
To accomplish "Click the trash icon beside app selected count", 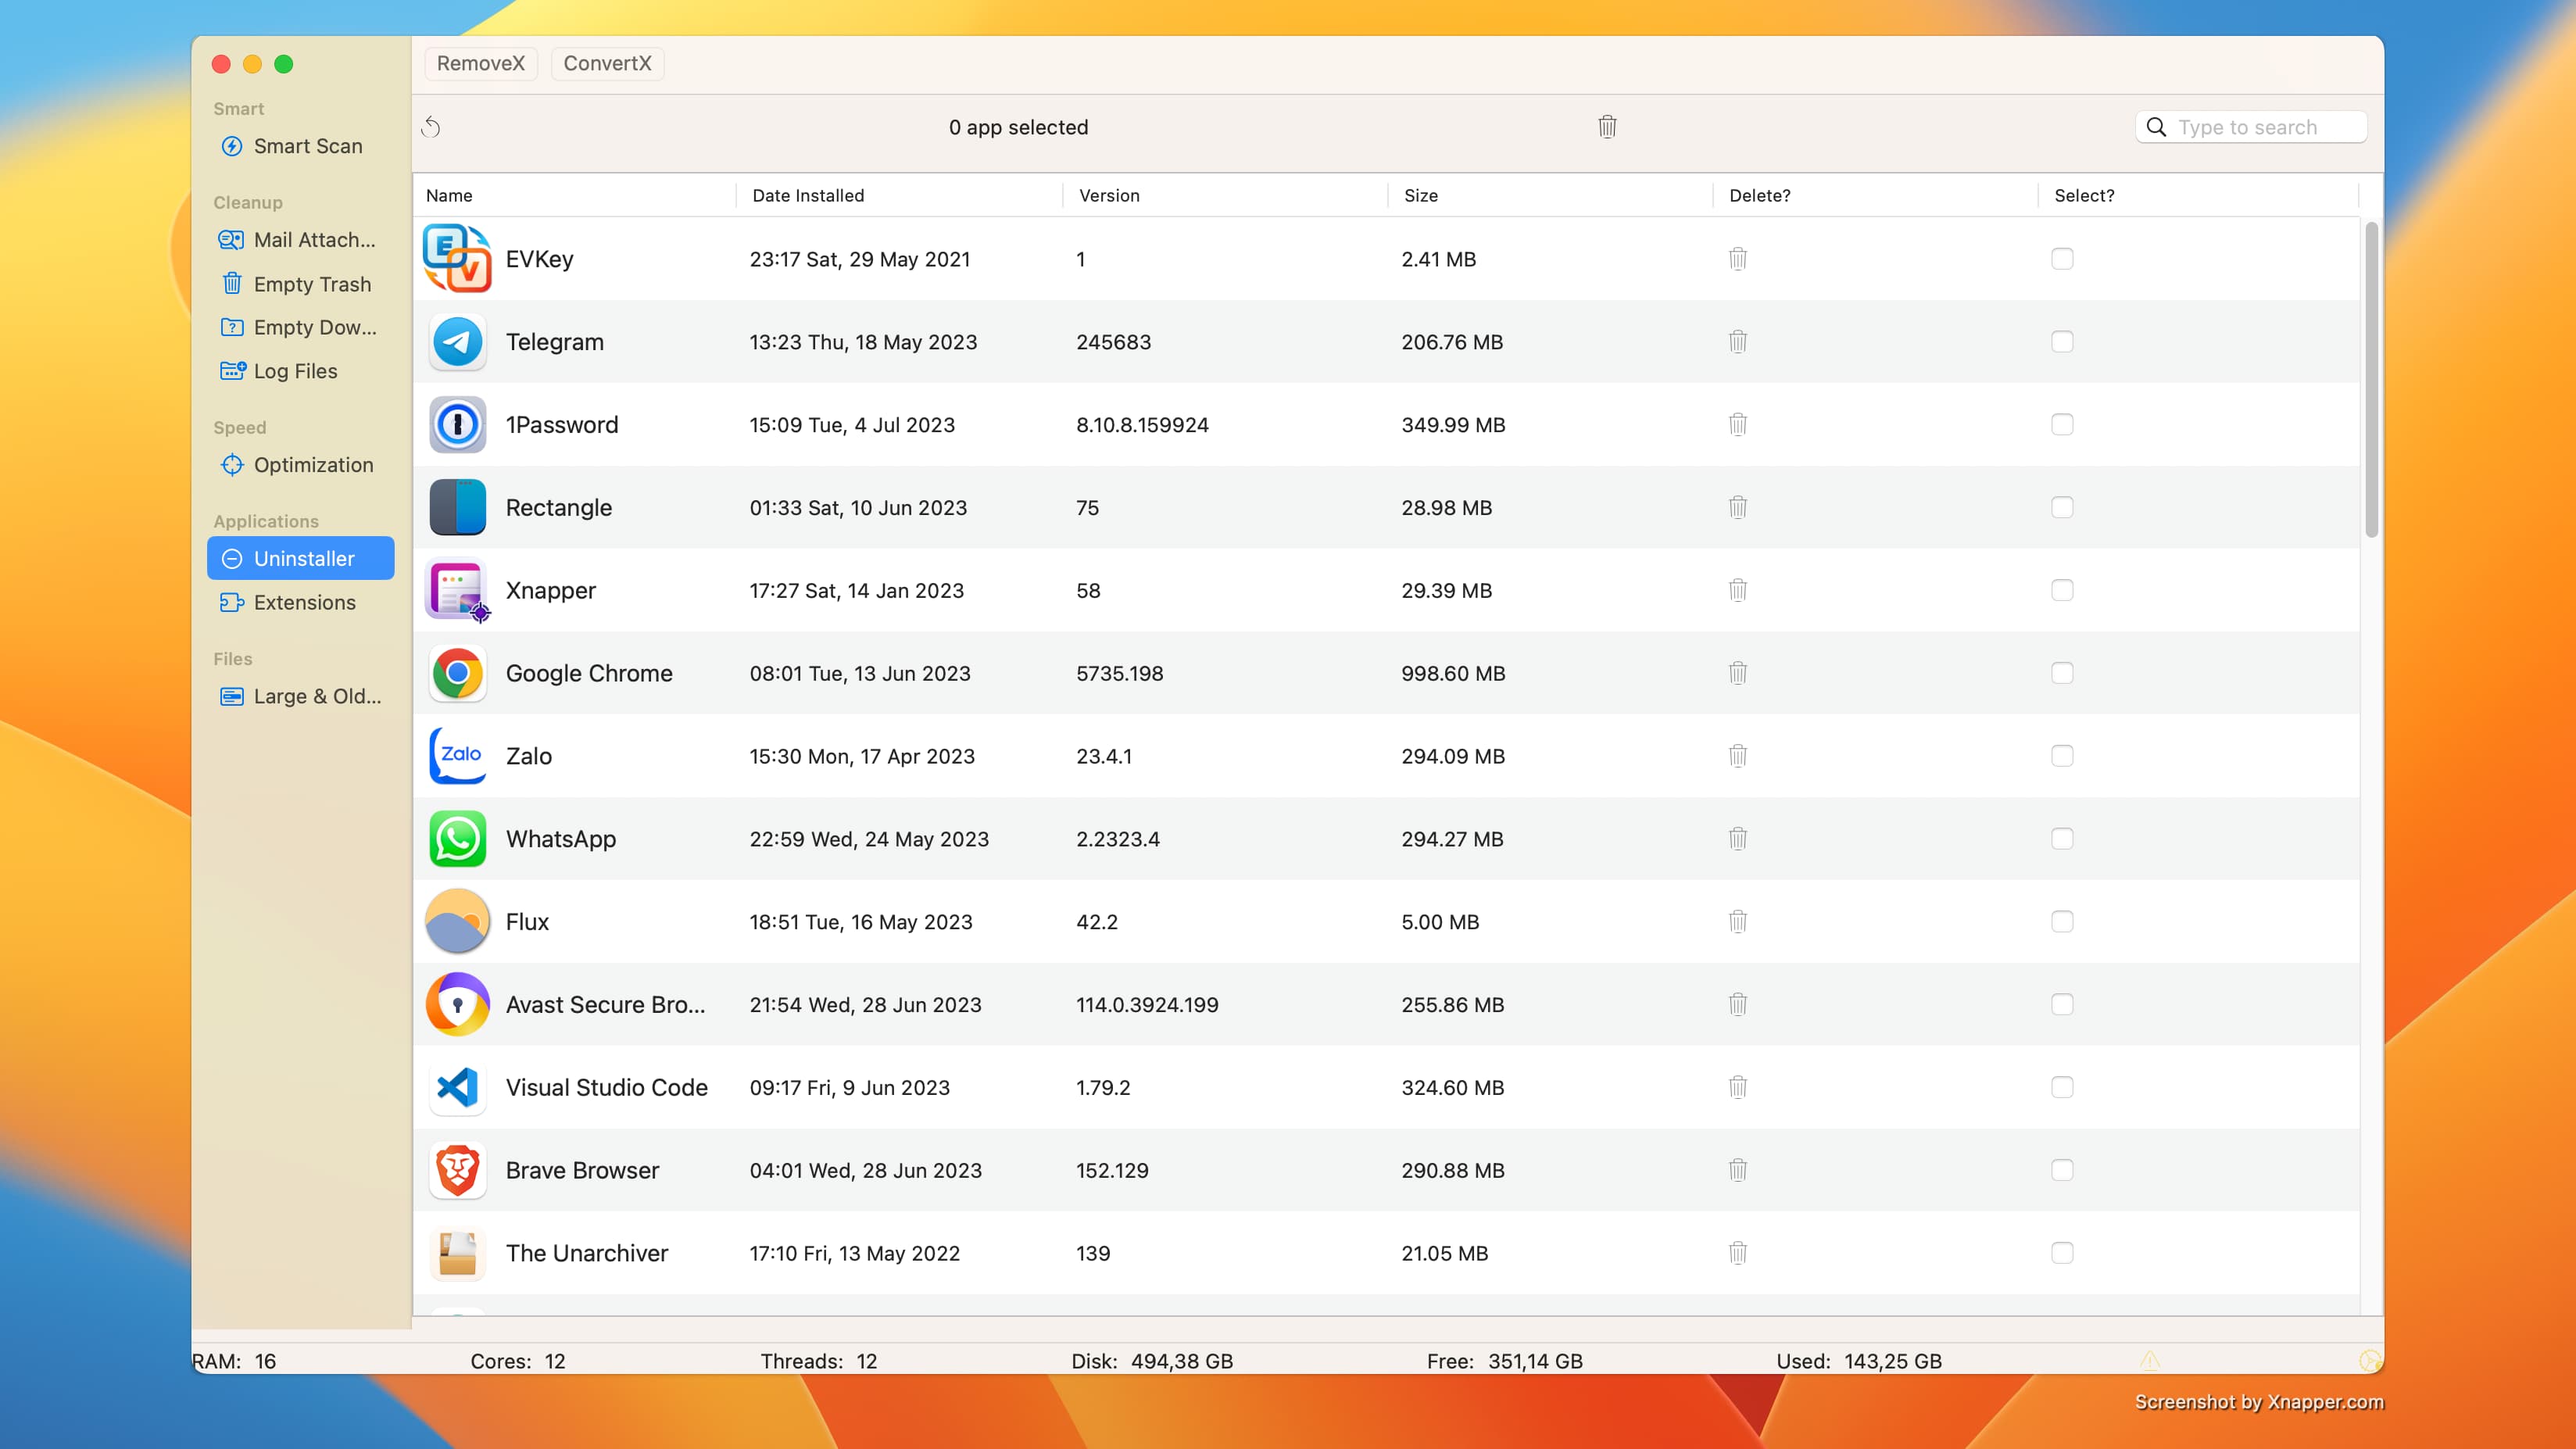I will point(1607,127).
